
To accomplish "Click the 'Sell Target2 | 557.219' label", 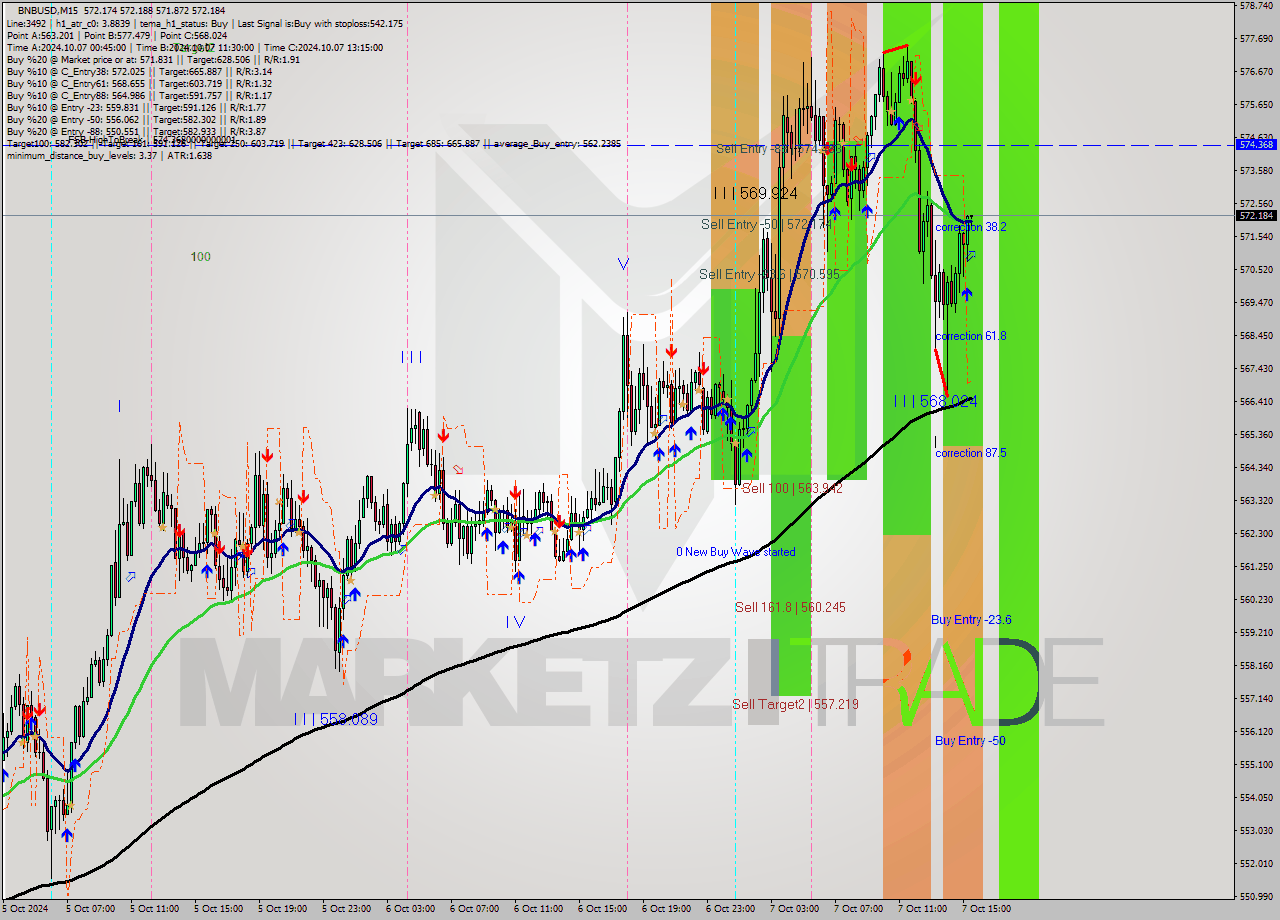I will click(x=795, y=704).
